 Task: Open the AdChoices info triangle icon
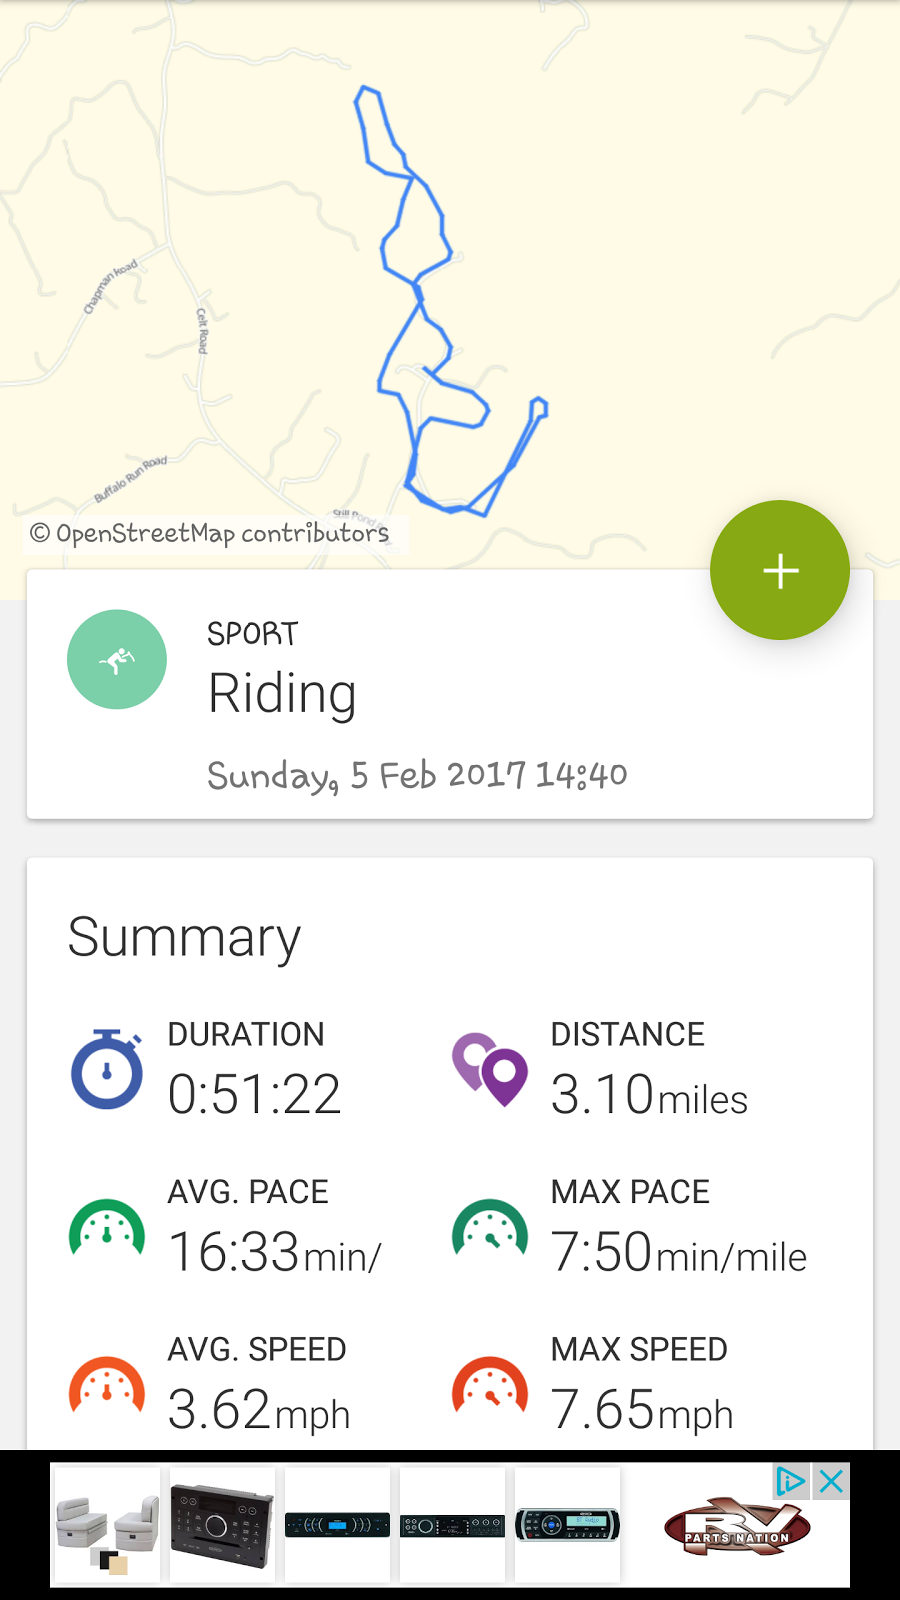791,1481
